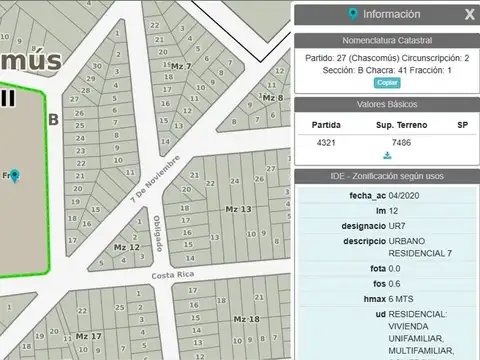Select parcel 21 in Mz 18

coord(259,297)
